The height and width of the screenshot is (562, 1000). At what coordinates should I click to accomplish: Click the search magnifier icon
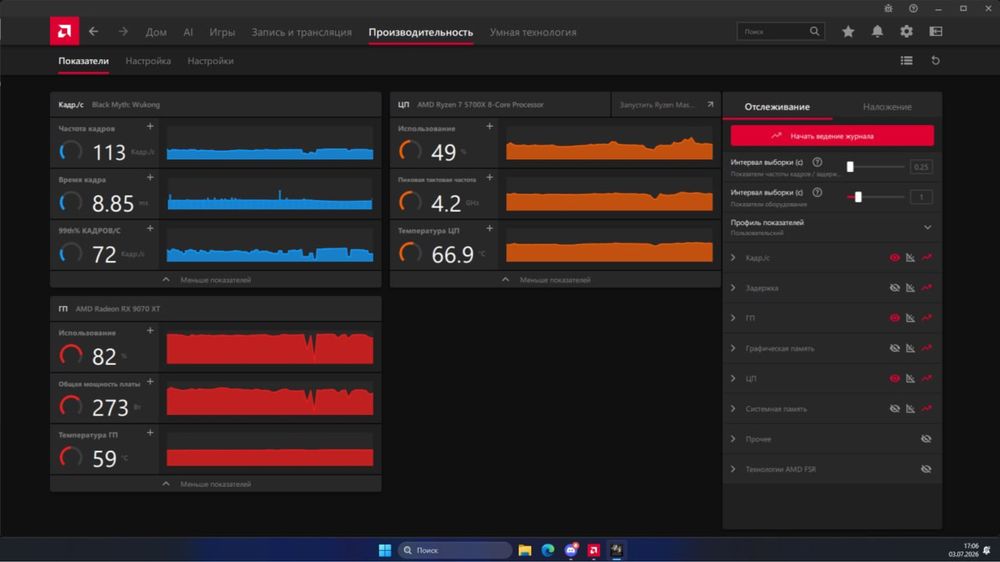coord(814,31)
